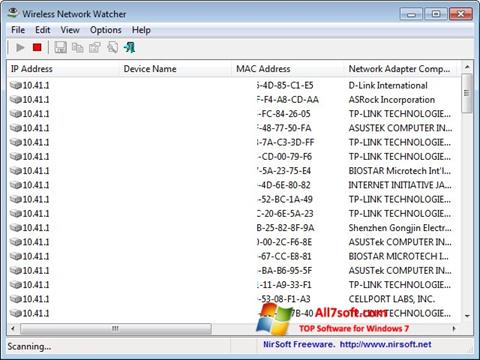The image size is (480, 360).
Task: Select the row with MAC ending CD-00-79-F6
Action: click(234, 157)
